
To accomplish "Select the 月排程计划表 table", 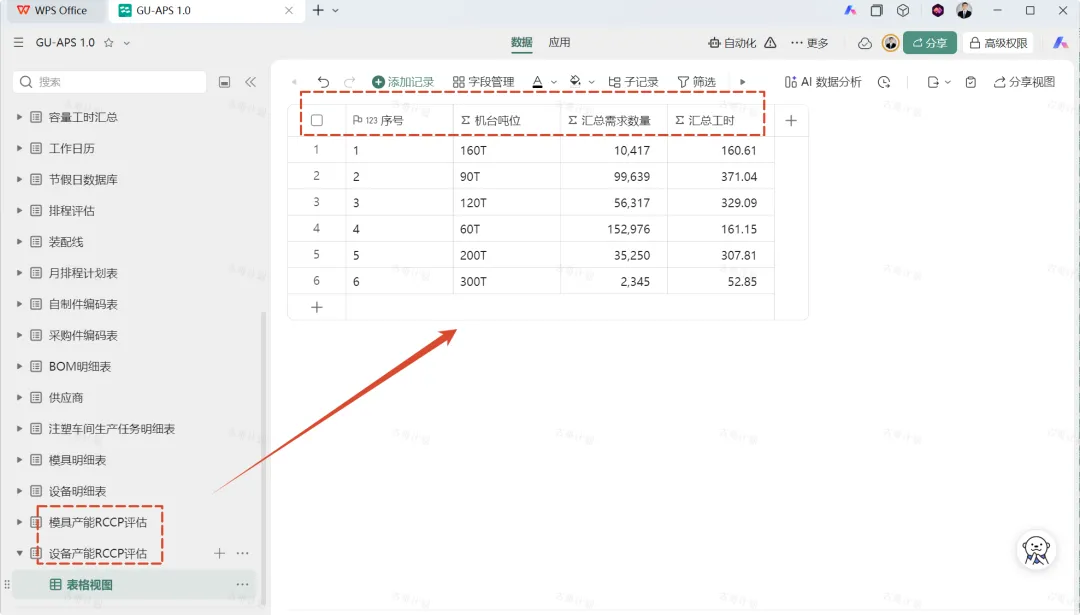I will pyautogui.click(x=83, y=273).
